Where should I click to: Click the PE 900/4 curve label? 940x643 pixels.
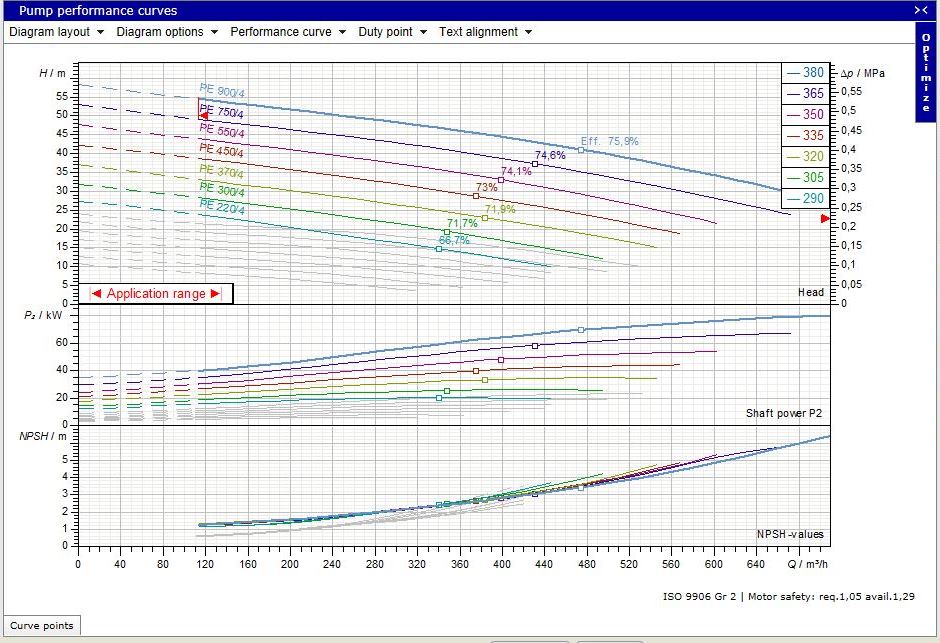[x=221, y=91]
